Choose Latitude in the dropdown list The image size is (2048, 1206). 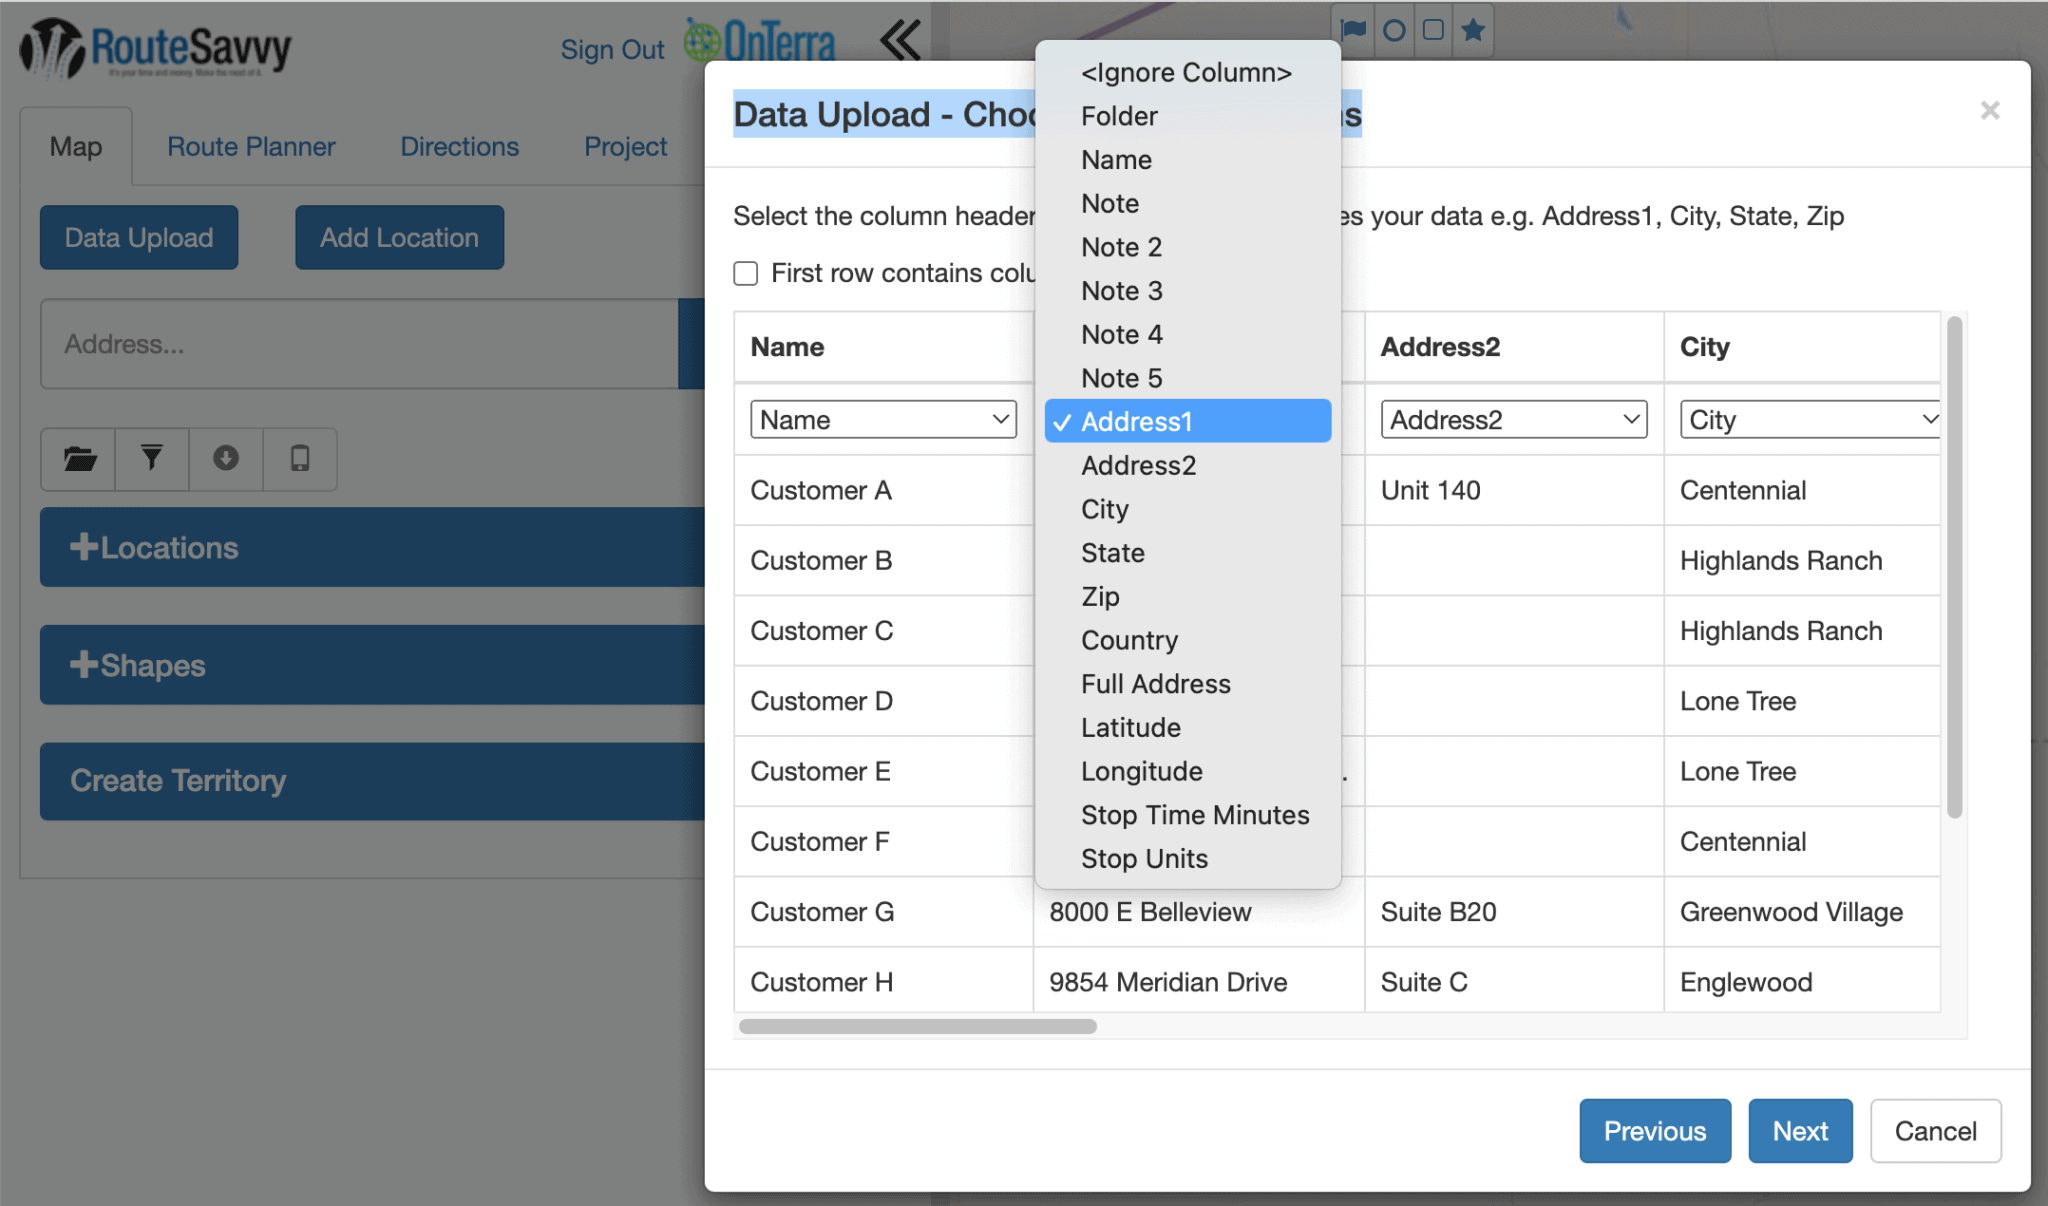pos(1187,727)
